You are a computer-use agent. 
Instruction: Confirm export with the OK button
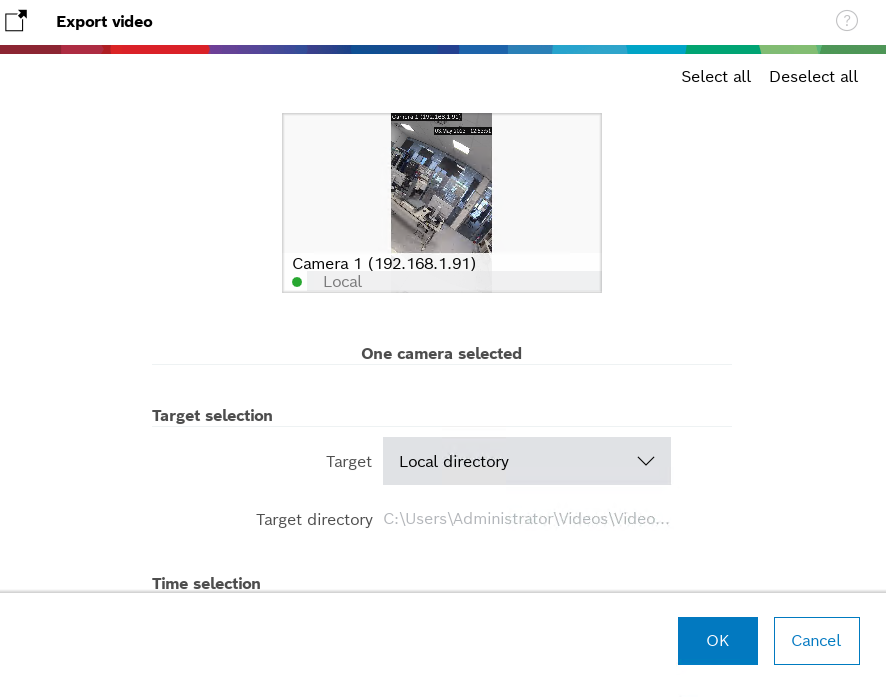[x=717, y=641]
